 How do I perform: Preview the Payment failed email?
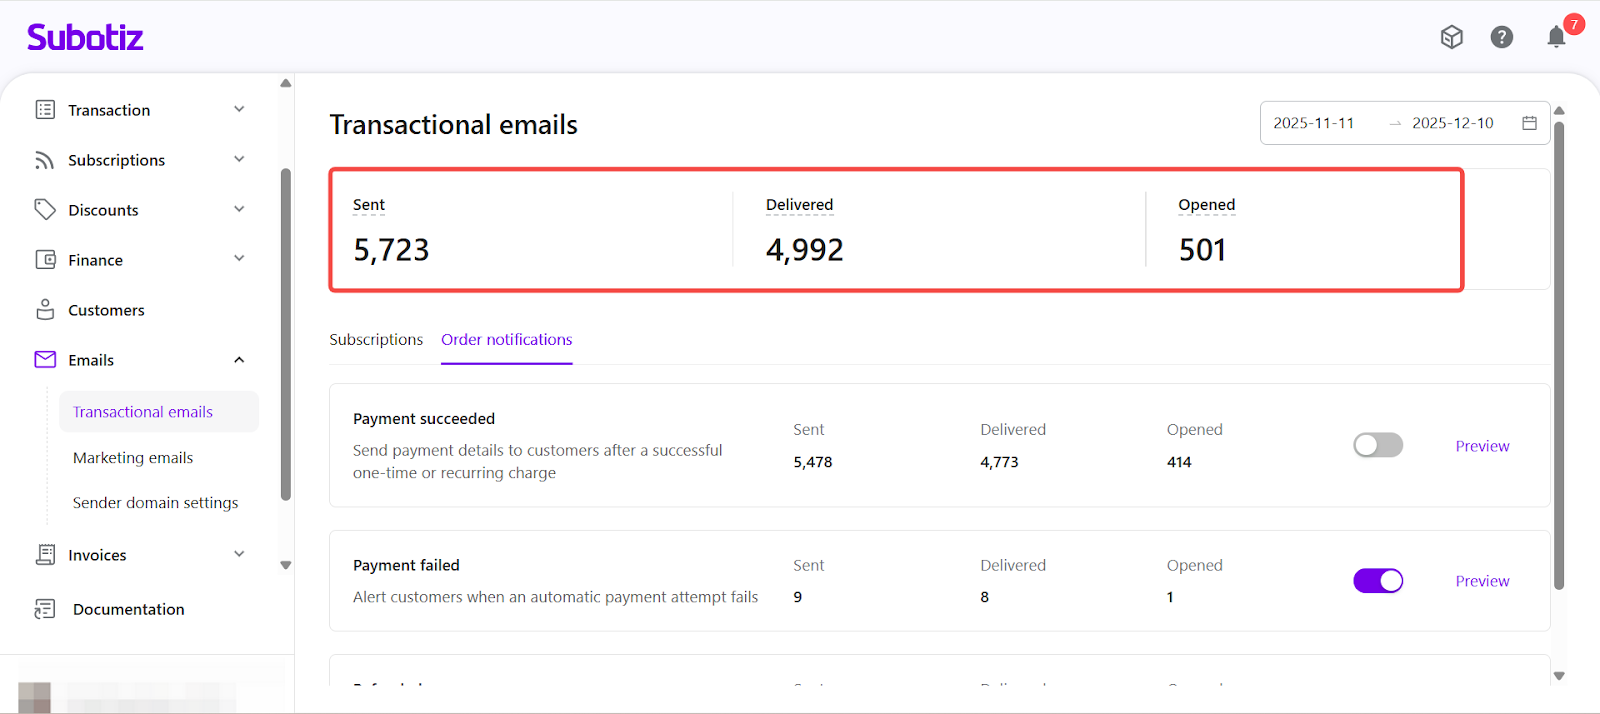tap(1482, 581)
